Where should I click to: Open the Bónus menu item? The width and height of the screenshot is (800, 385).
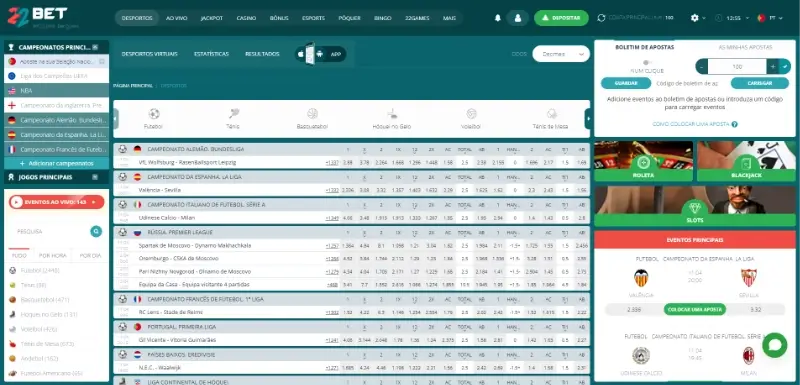[279, 18]
